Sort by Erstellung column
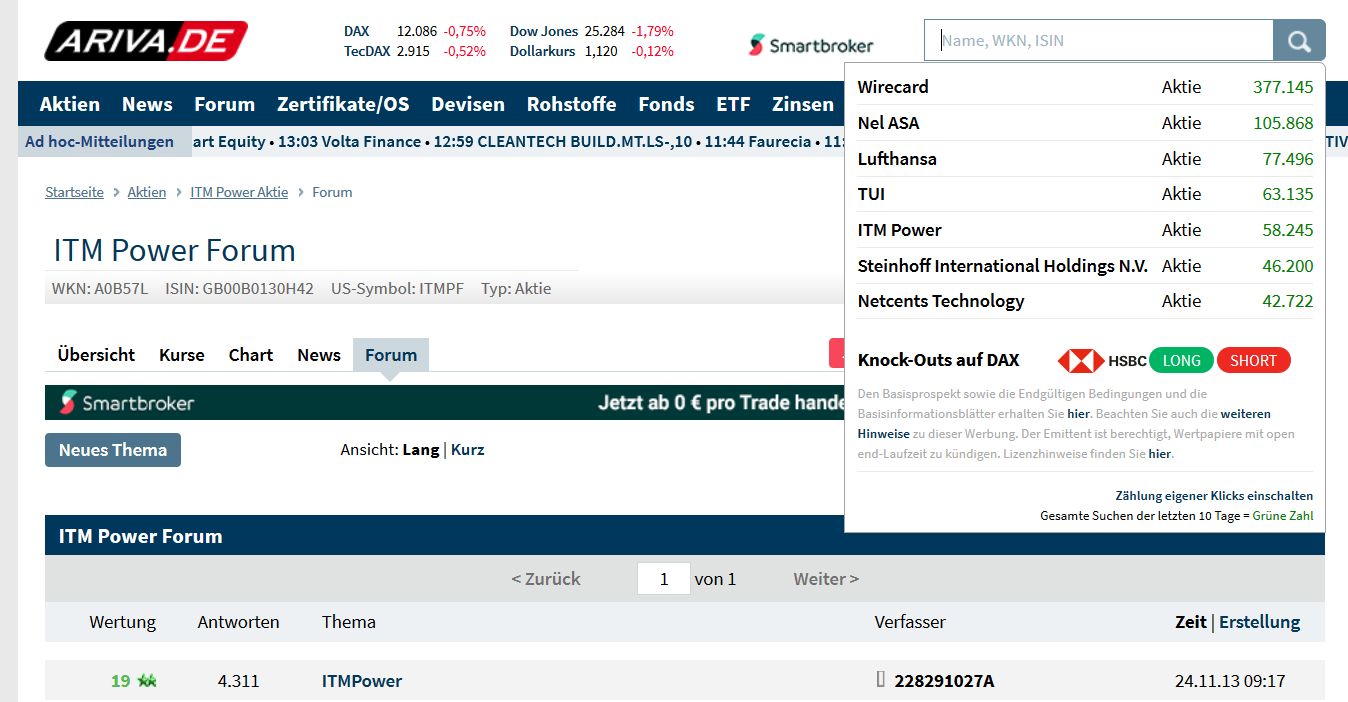This screenshot has height=702, width=1348. click(1259, 622)
